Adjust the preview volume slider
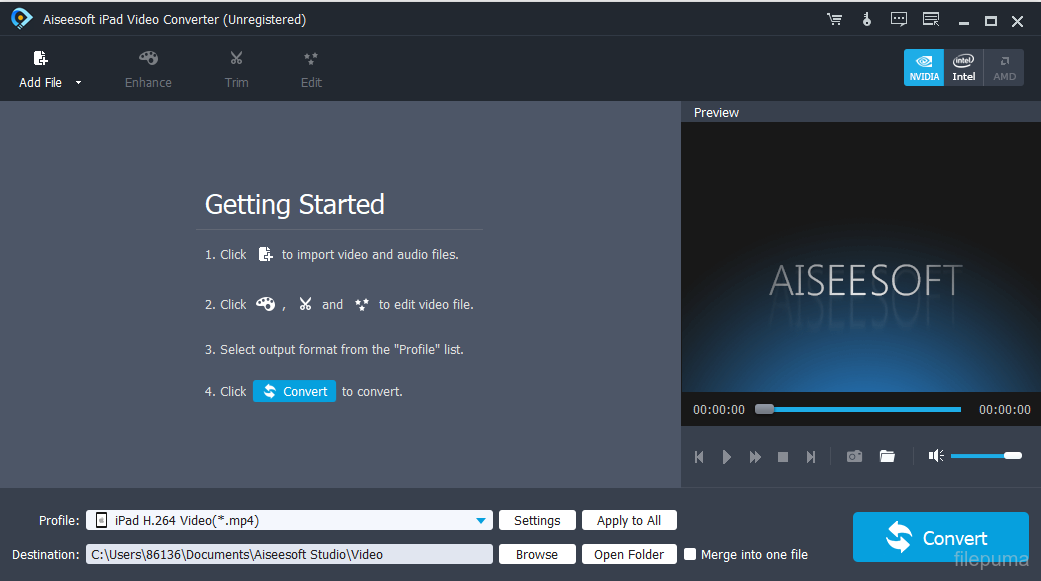 click(x=985, y=456)
